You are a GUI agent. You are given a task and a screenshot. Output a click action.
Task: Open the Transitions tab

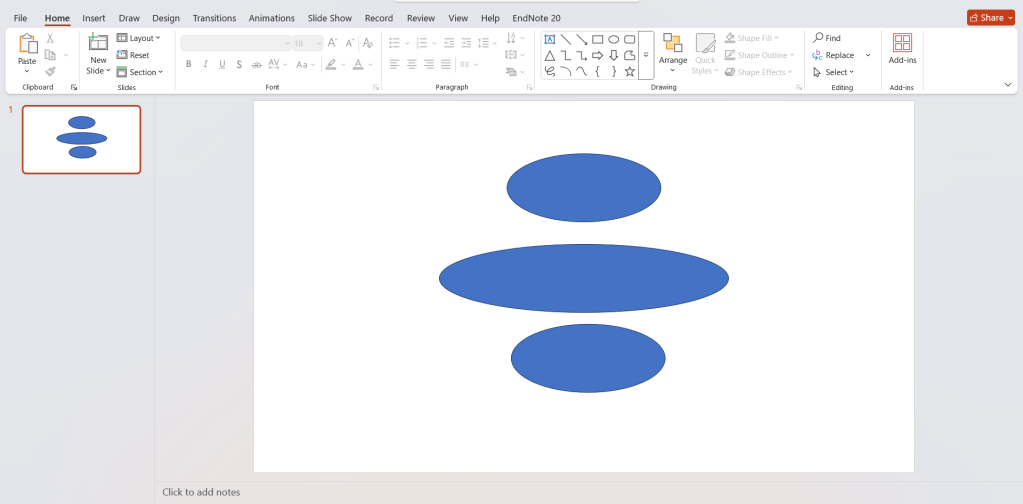(214, 18)
